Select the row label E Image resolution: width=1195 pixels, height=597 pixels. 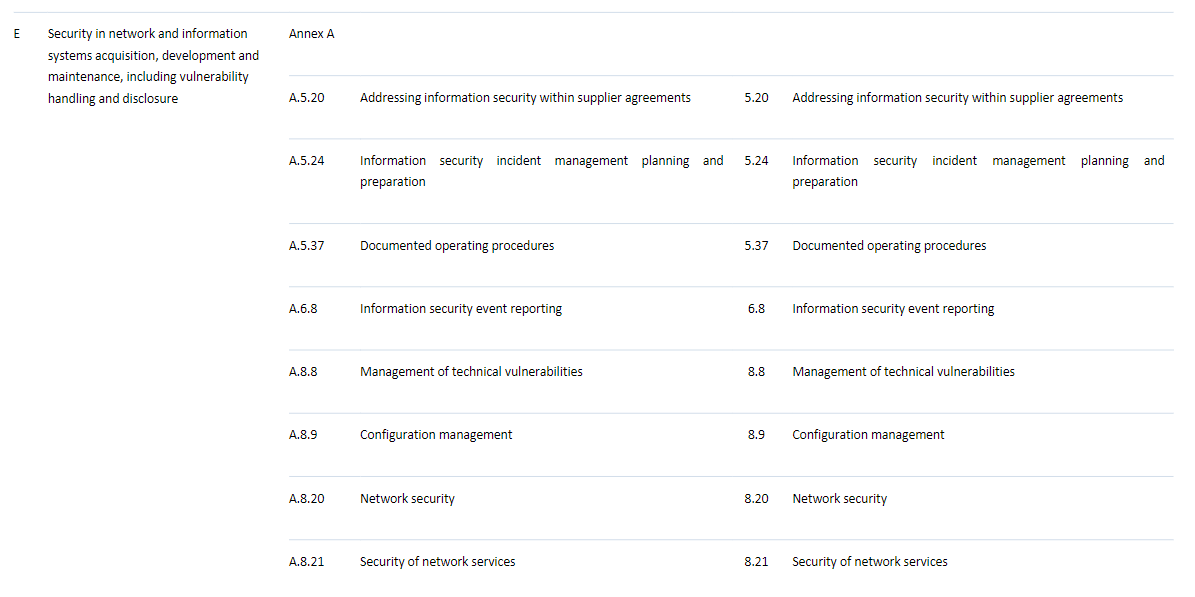click(x=16, y=33)
